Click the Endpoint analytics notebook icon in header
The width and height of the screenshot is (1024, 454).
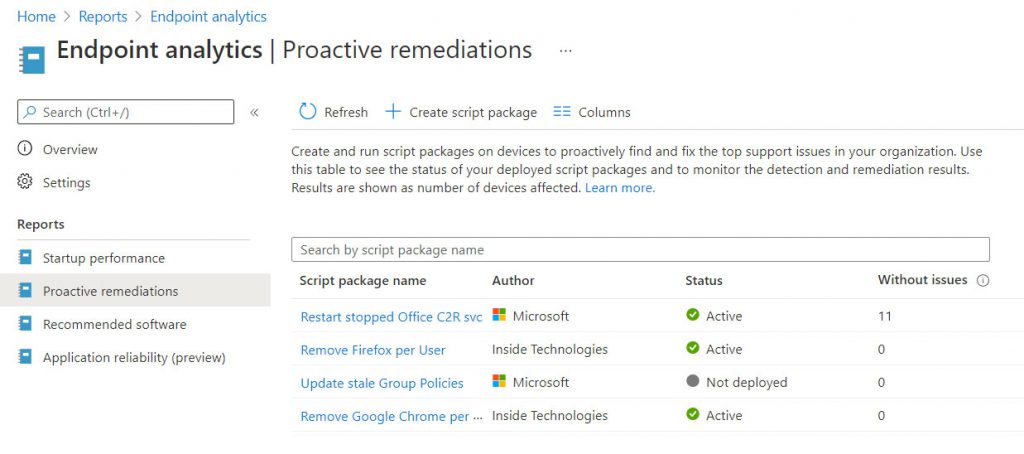(31, 59)
